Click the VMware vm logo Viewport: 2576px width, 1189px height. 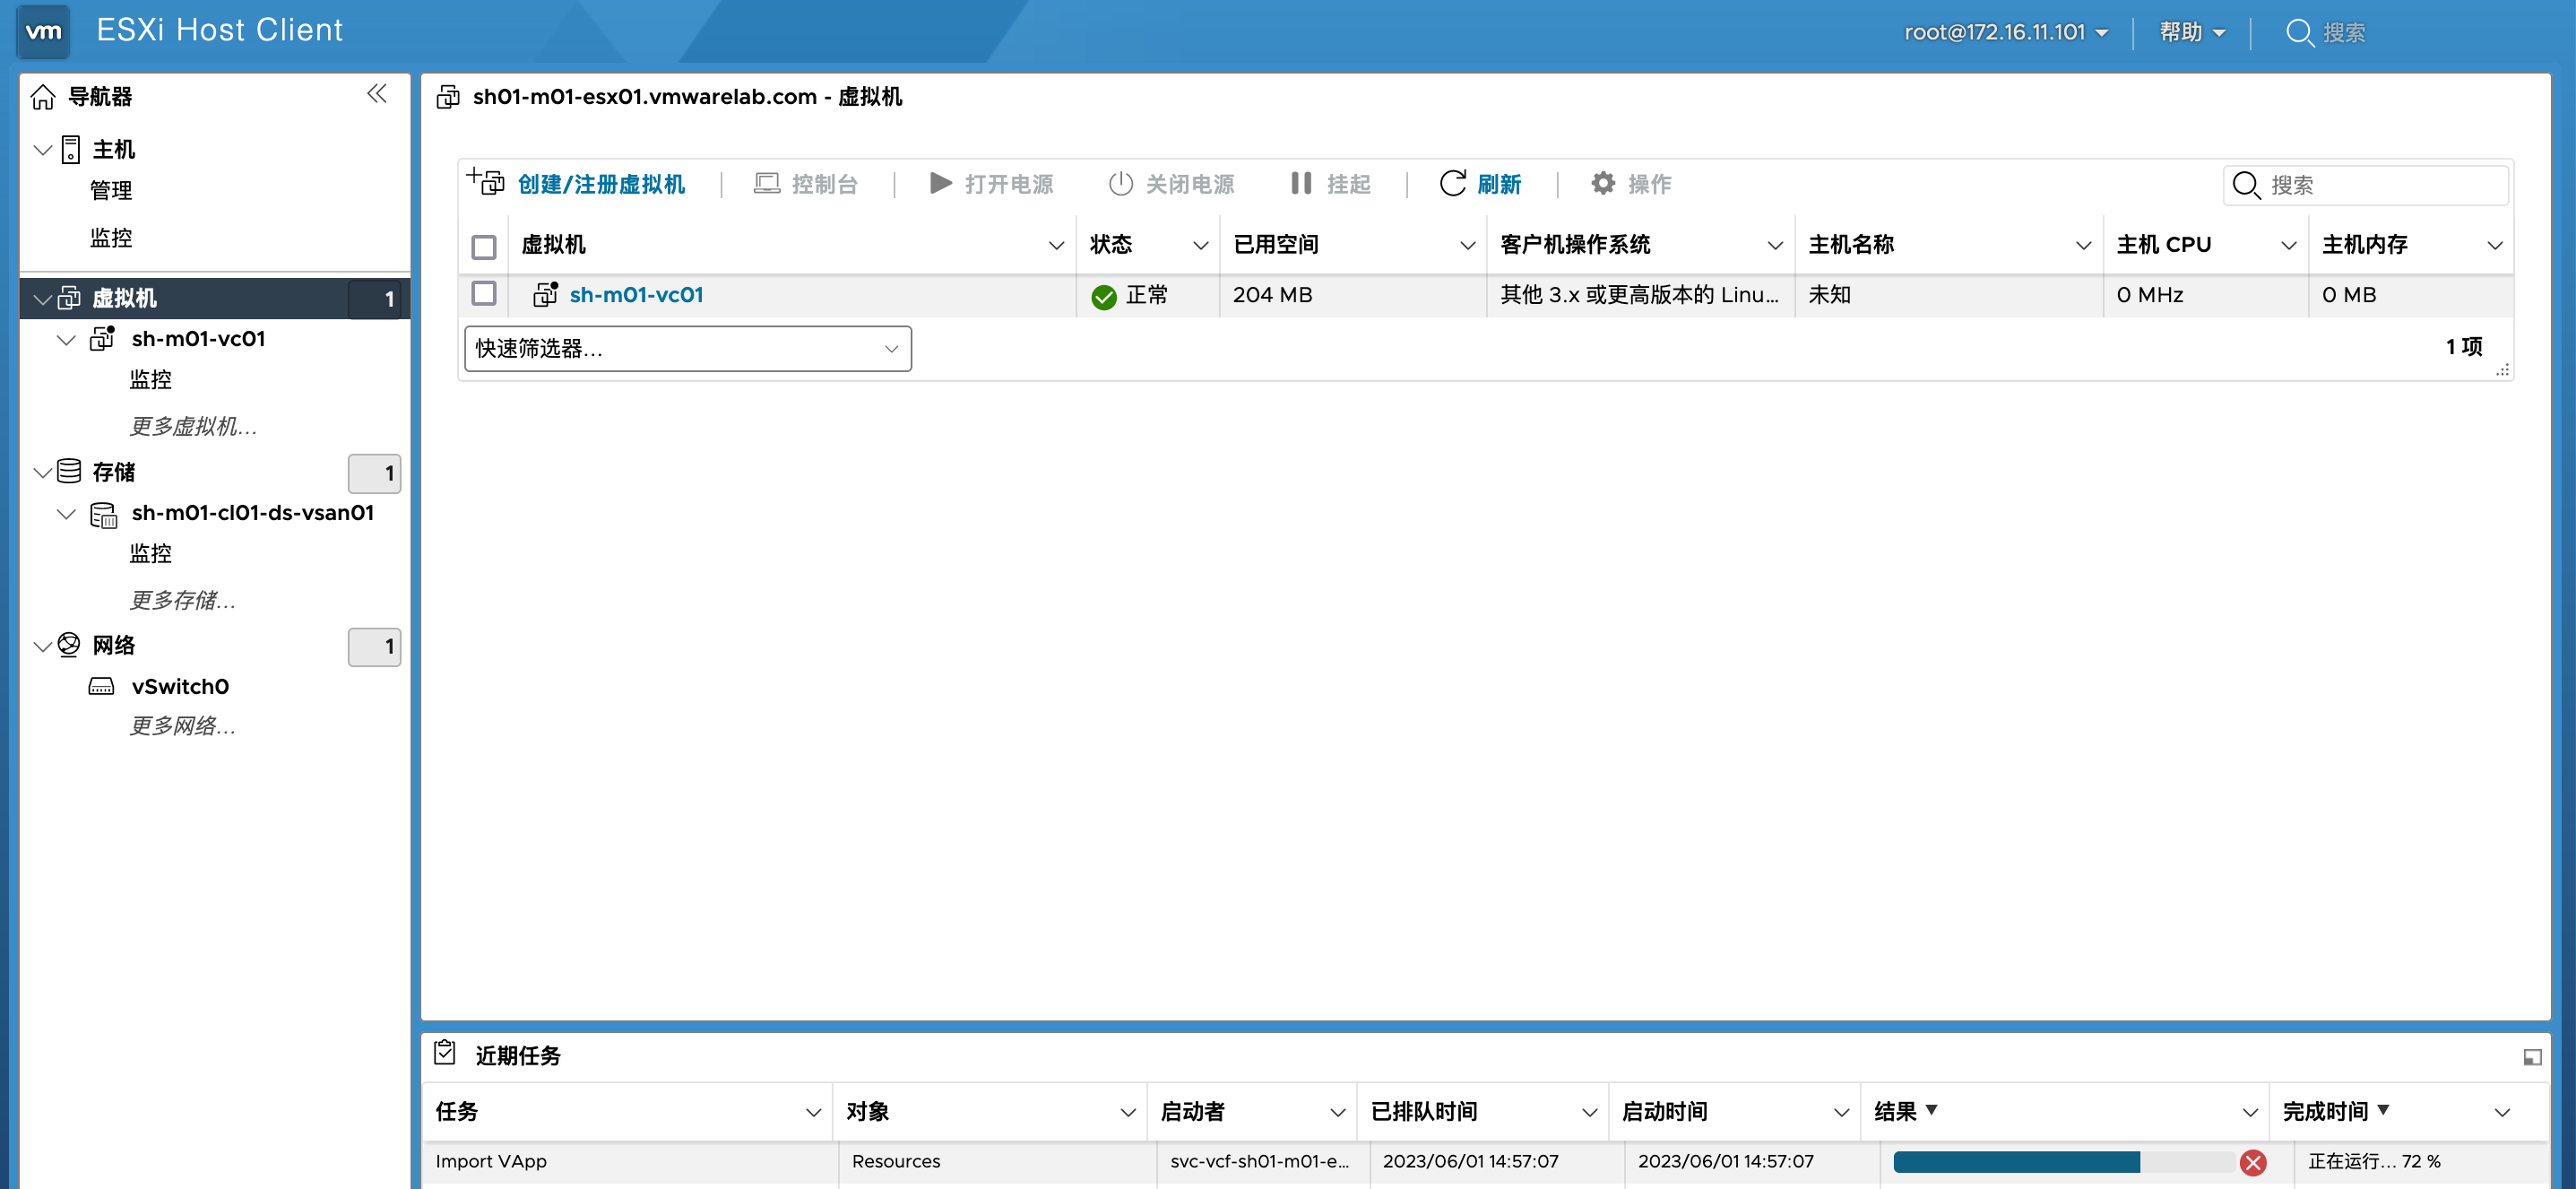tap(43, 31)
